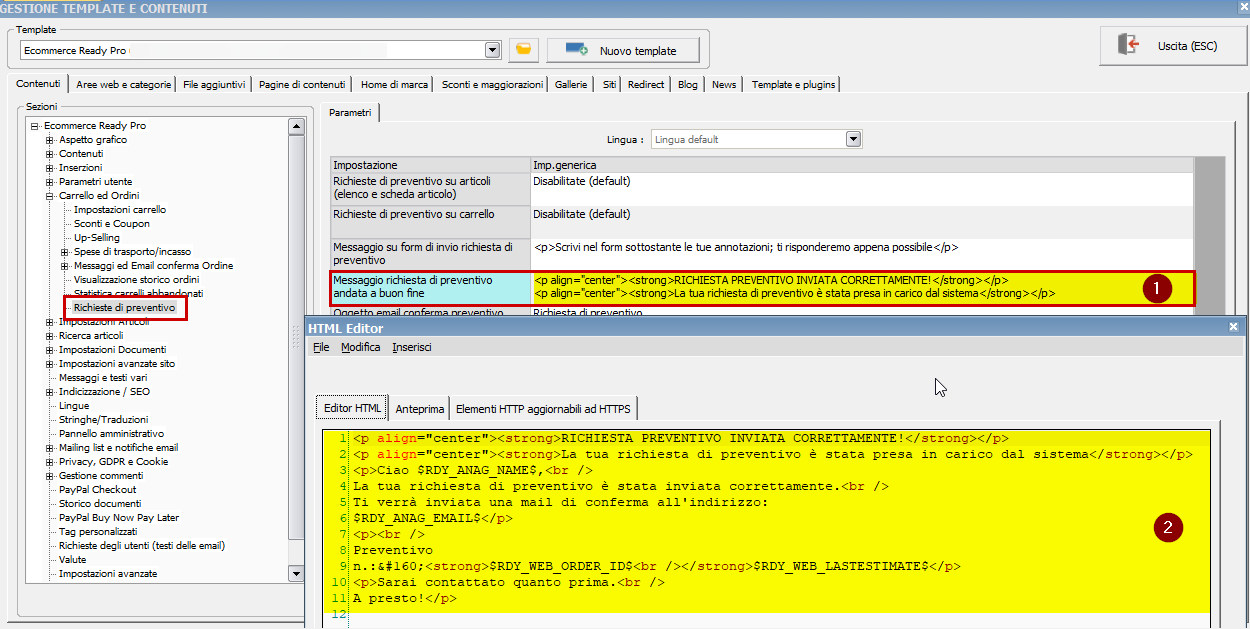Click the tree scrollbar down arrow
This screenshot has height=629, width=1250.
pyautogui.click(x=296, y=574)
